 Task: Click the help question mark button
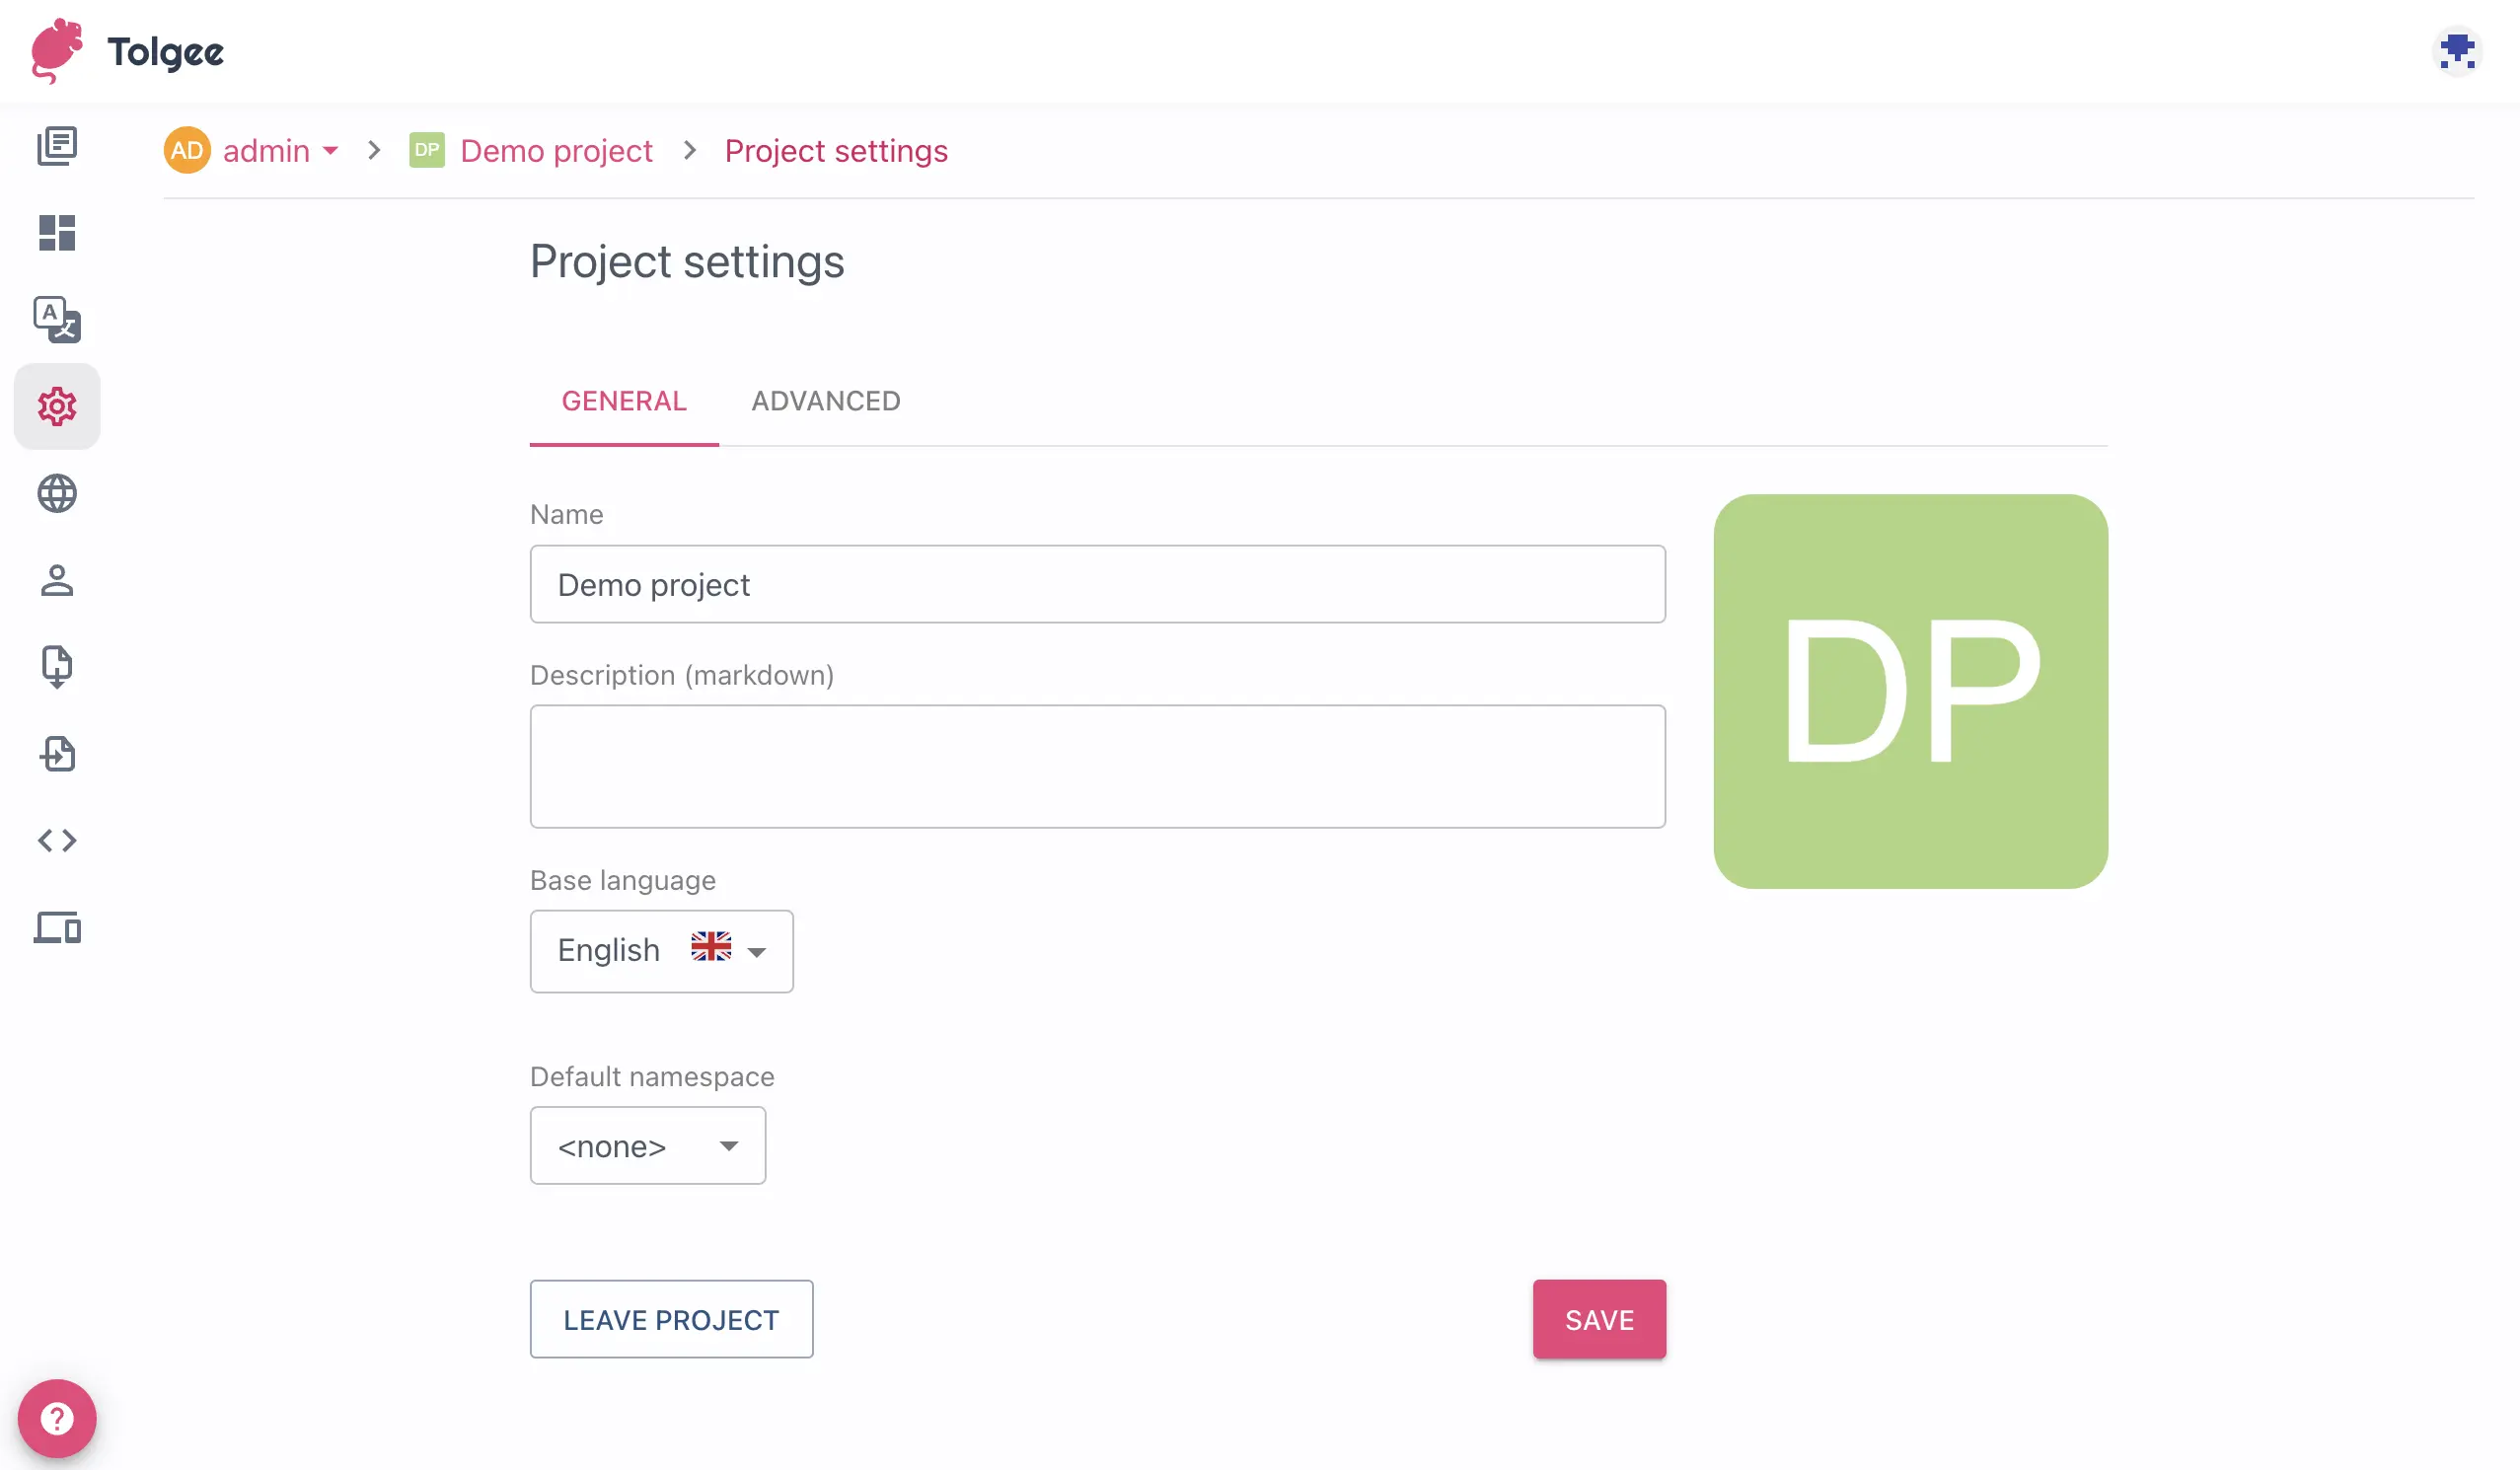coord(57,1418)
